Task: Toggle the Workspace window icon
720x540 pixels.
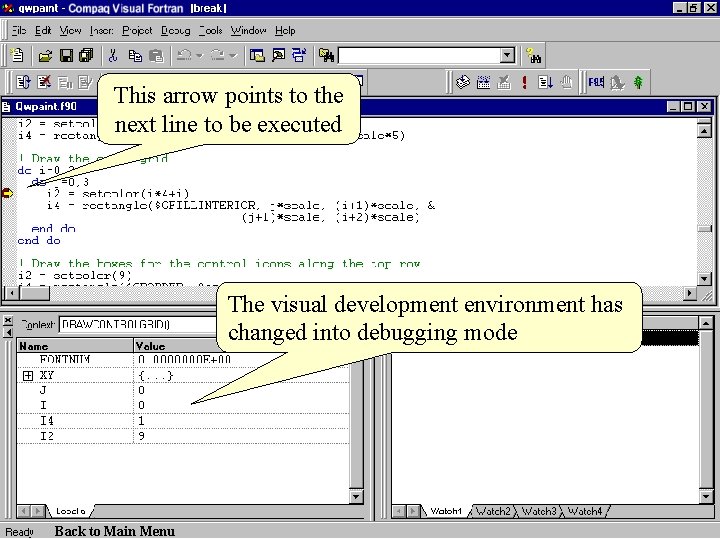Action: tap(257, 56)
